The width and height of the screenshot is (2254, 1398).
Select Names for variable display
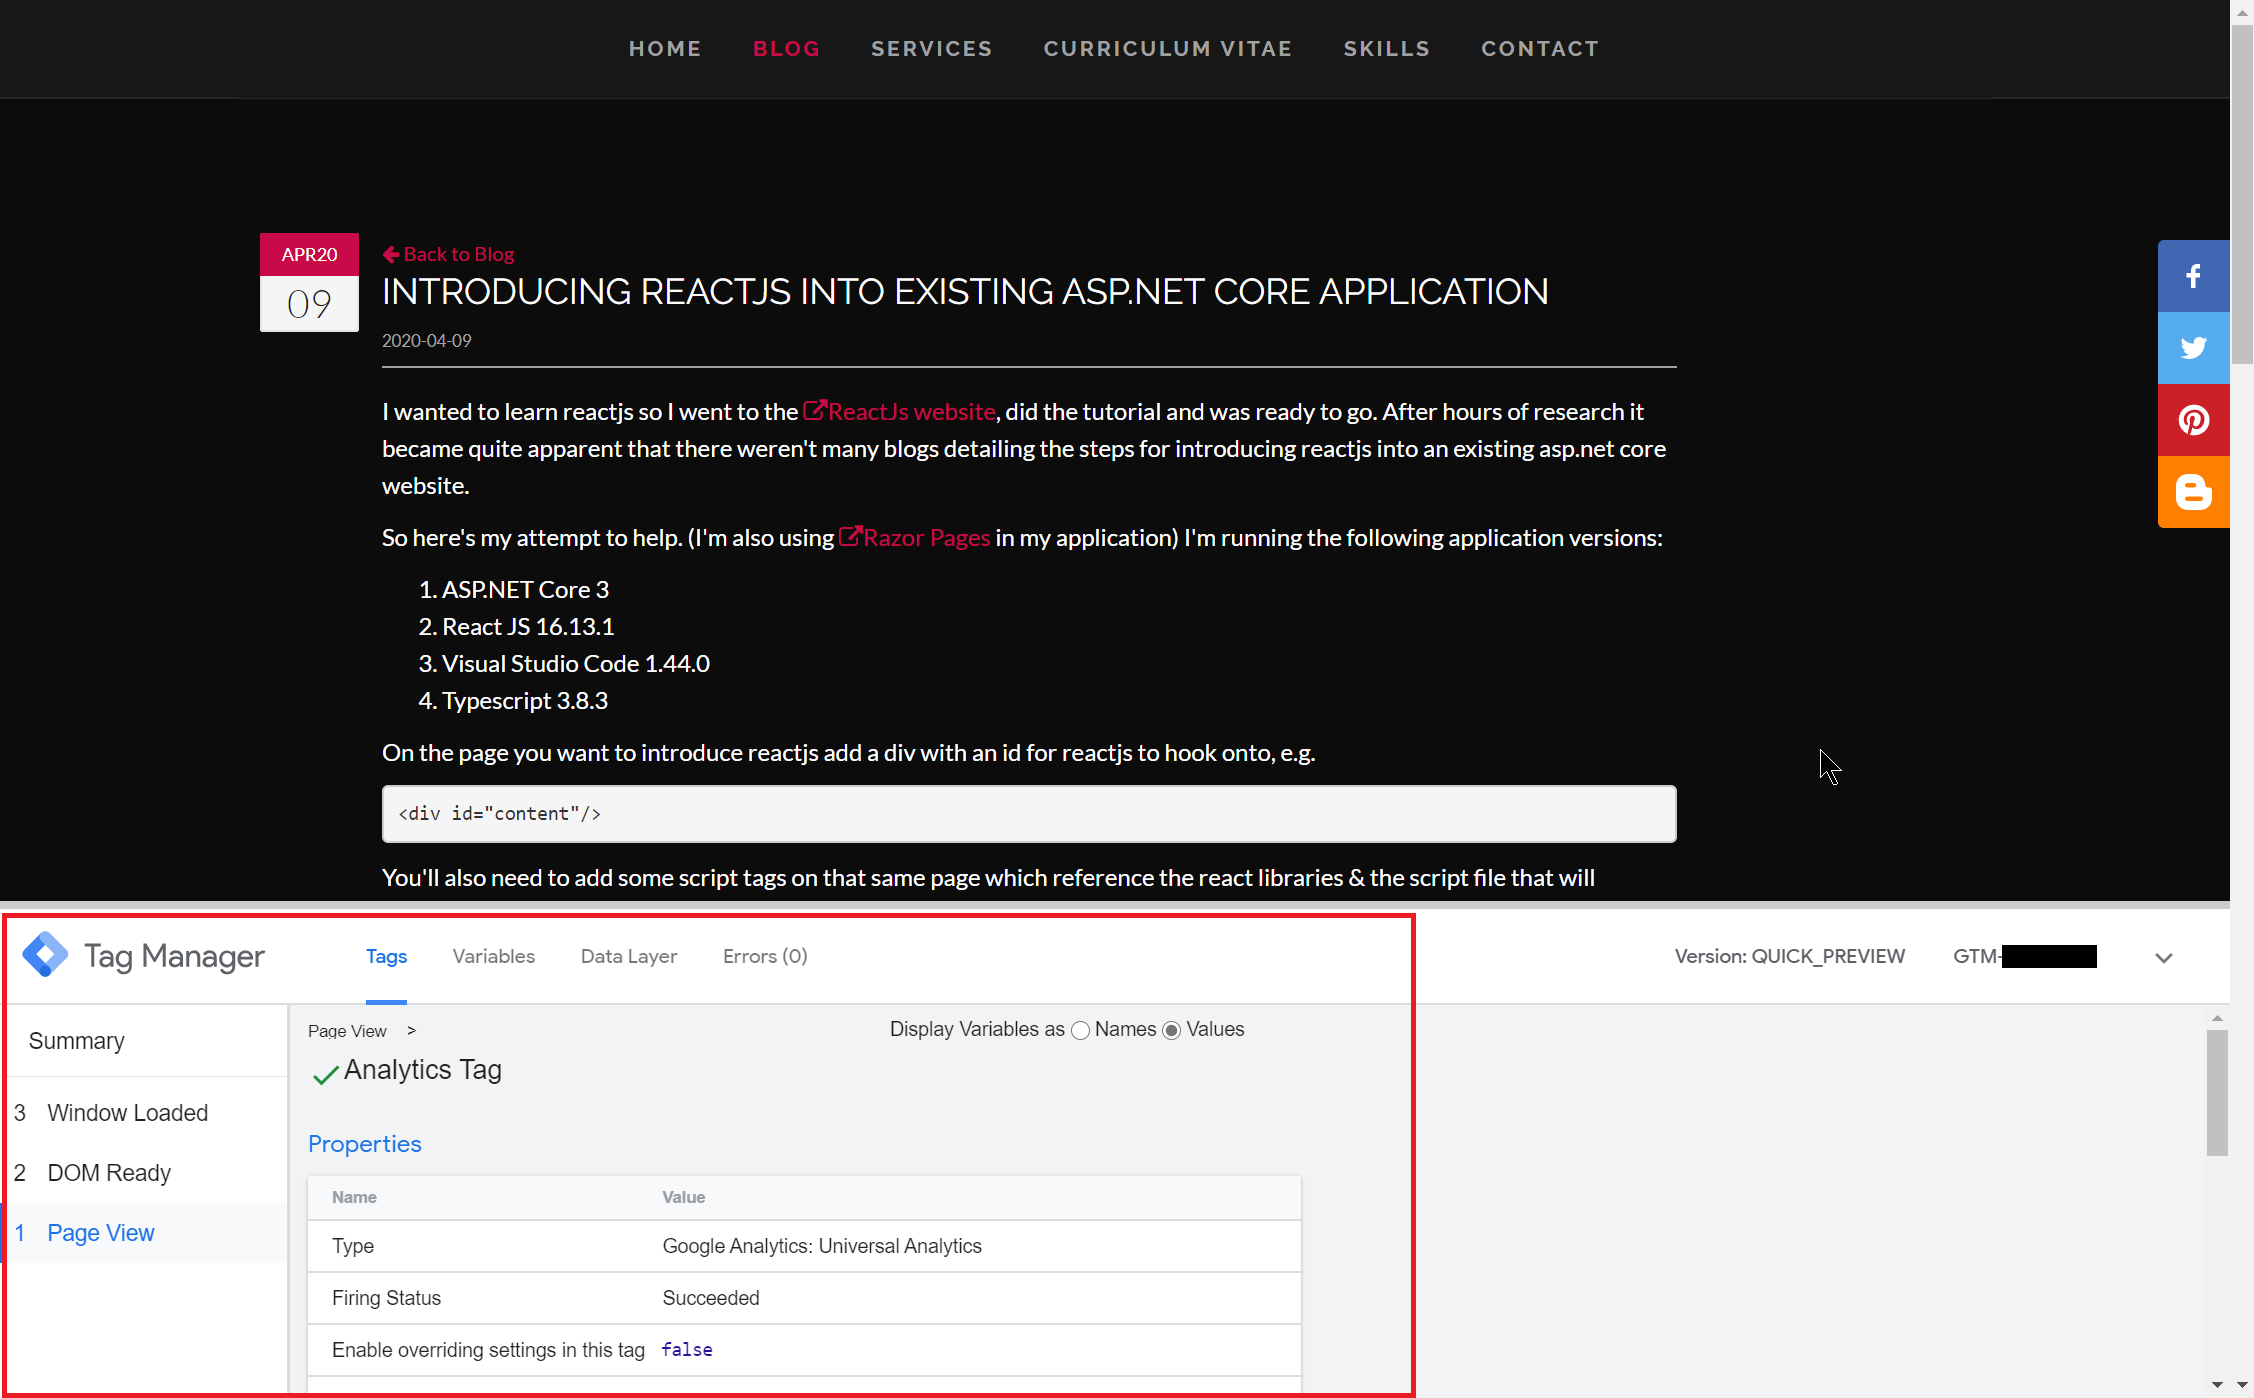[1080, 1030]
